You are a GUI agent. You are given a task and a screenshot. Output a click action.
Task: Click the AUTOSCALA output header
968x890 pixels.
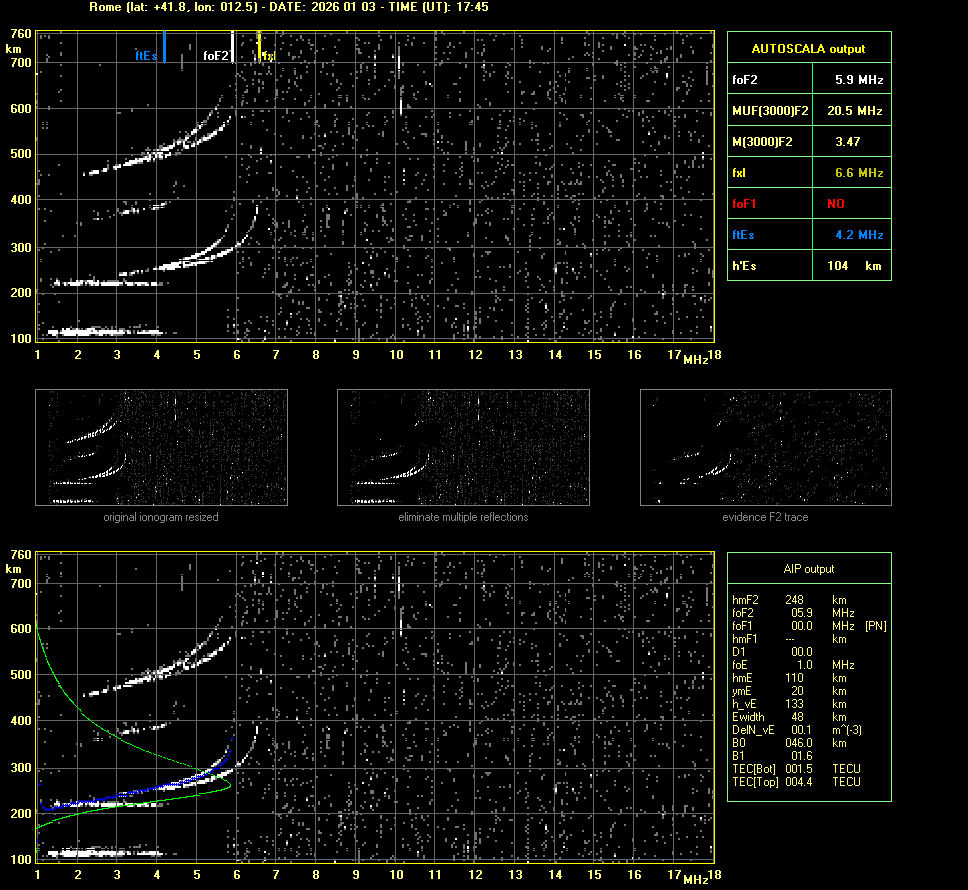pos(808,48)
